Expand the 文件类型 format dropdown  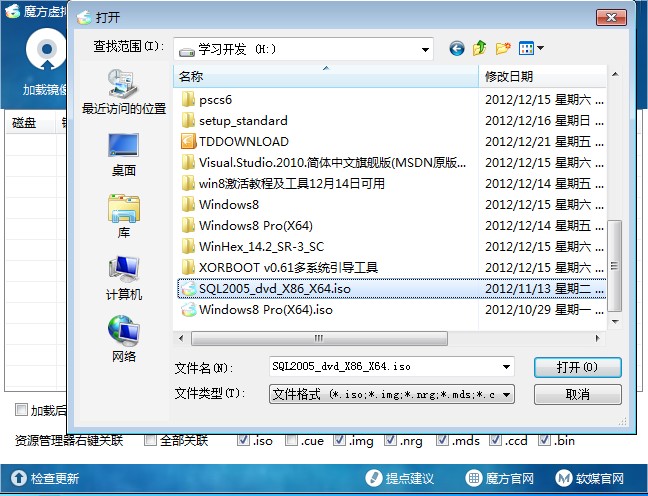(506, 395)
